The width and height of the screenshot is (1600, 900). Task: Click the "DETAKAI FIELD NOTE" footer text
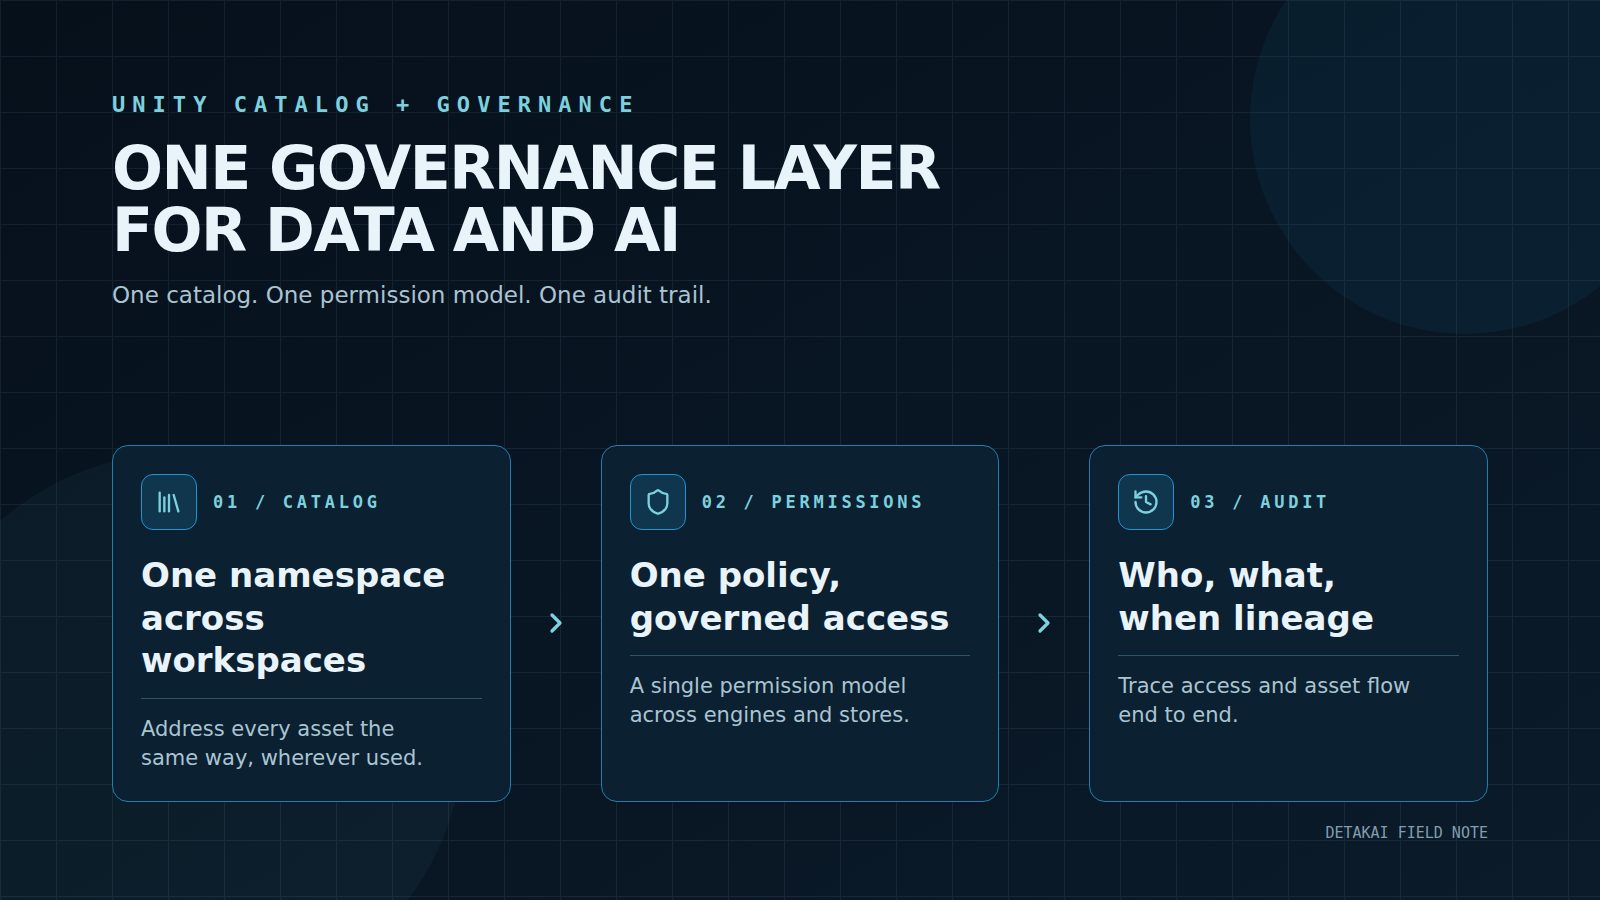point(1406,832)
